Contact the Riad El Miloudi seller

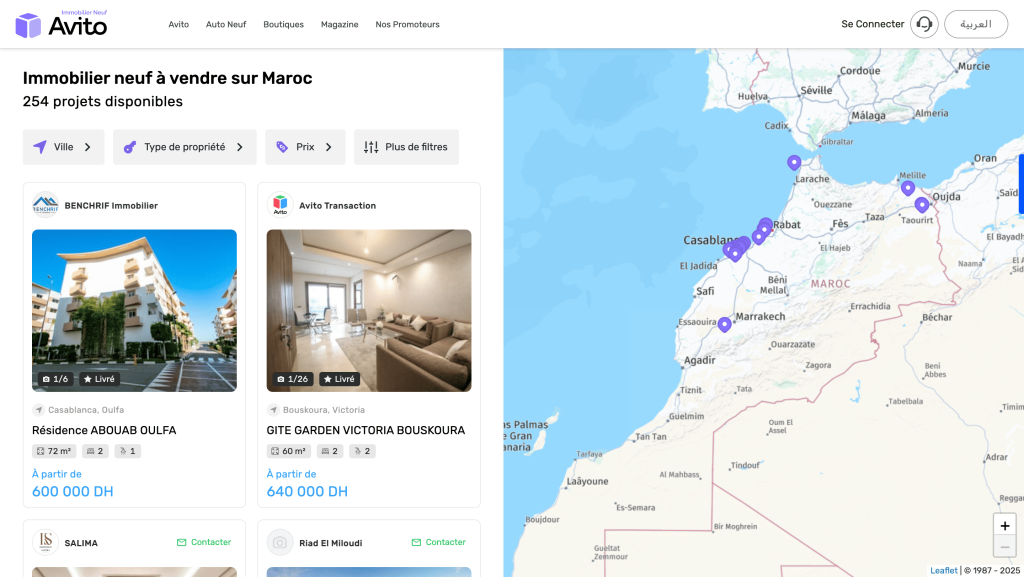[438, 542]
